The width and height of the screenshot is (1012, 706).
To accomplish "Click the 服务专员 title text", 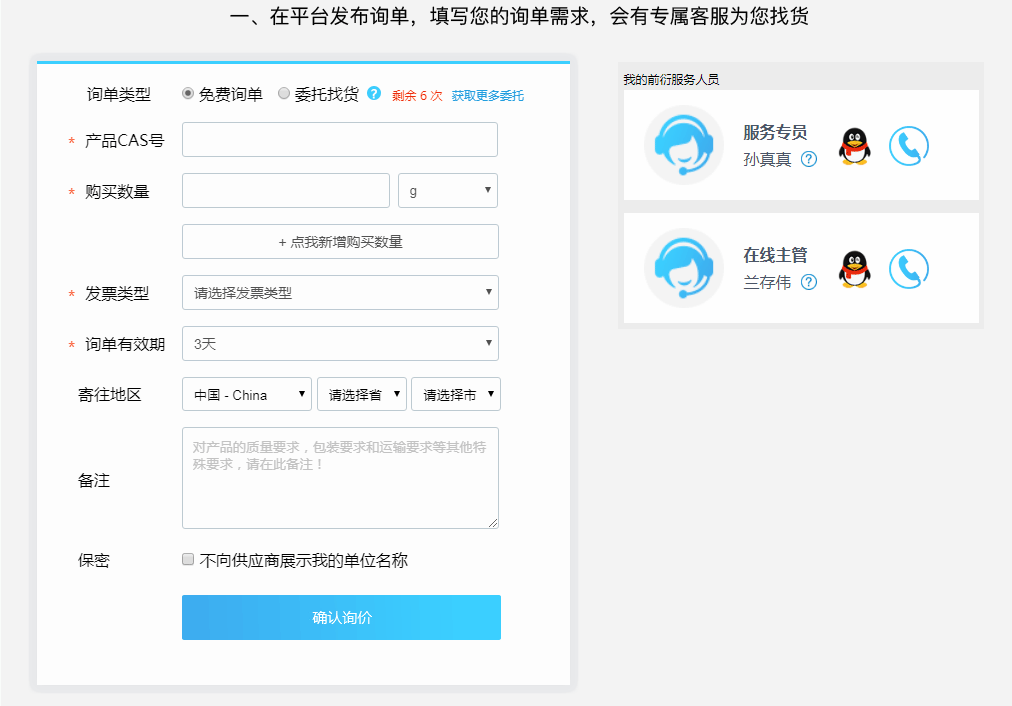I will (x=774, y=132).
